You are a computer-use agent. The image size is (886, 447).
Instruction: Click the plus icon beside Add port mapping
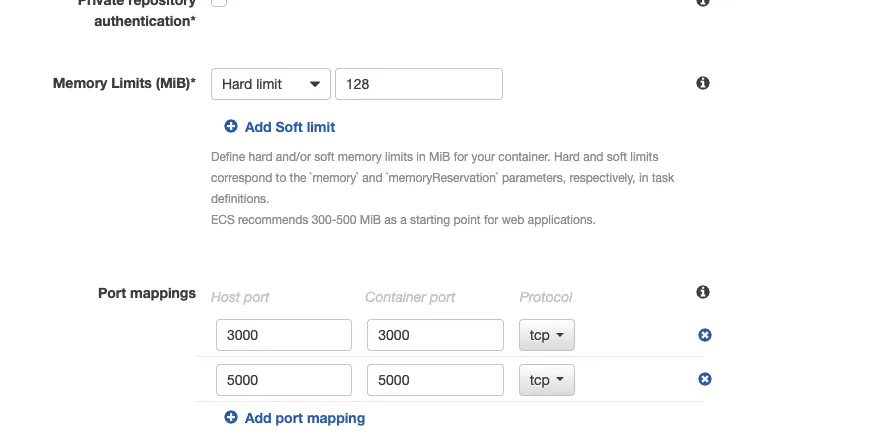pyautogui.click(x=231, y=418)
